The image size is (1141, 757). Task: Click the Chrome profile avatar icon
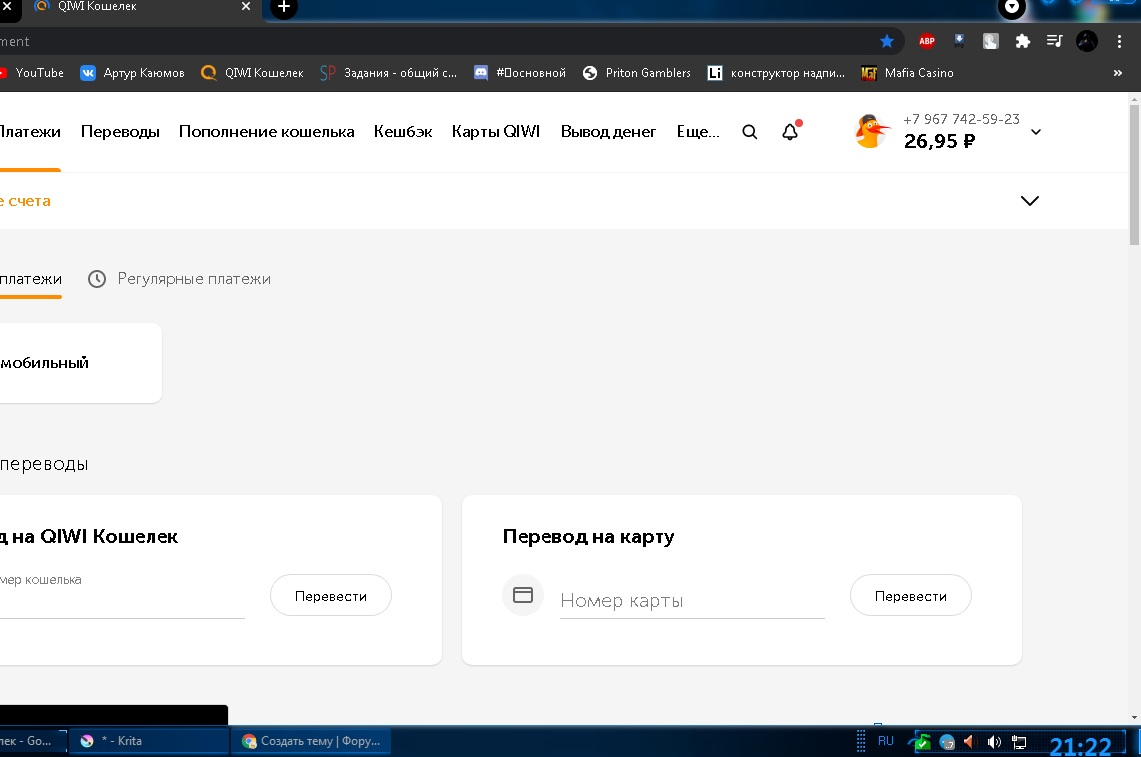(1086, 41)
